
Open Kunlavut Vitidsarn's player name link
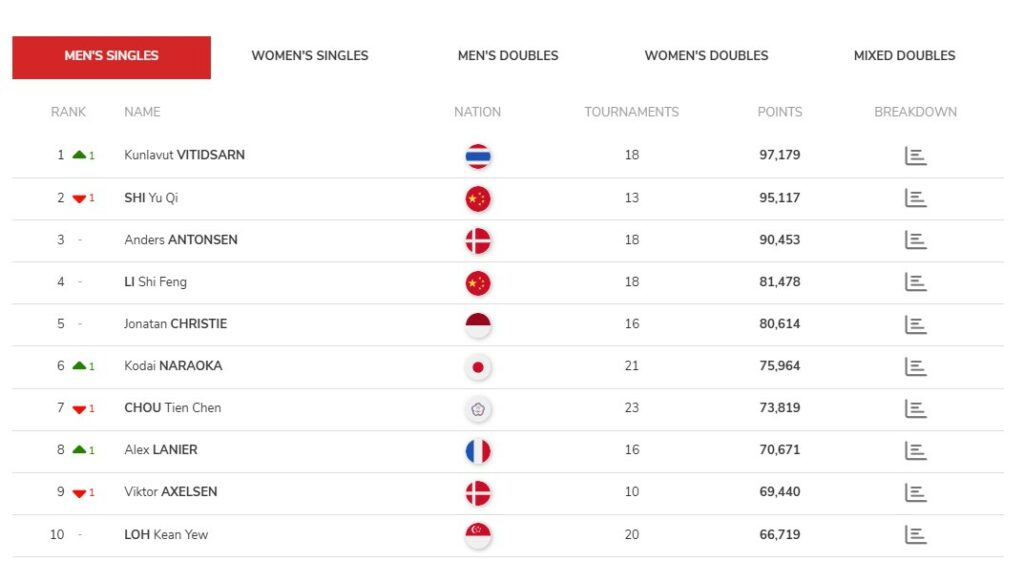coord(185,155)
